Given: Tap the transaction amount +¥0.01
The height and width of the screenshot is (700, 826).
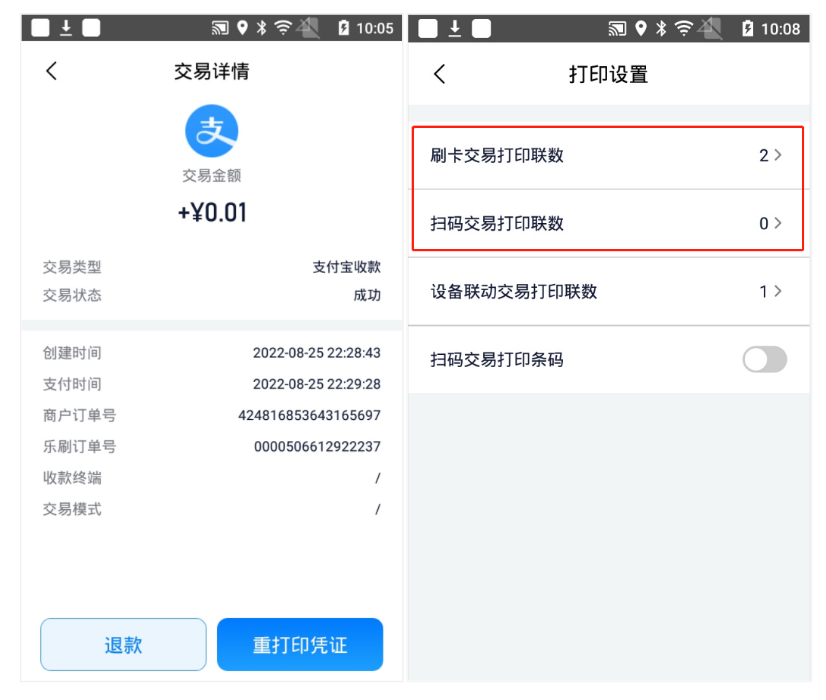Looking at the screenshot, I should 212,213.
